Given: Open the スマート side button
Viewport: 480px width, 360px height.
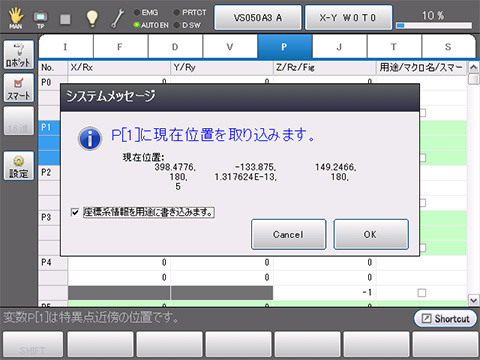Looking at the screenshot, I should coord(19,88).
